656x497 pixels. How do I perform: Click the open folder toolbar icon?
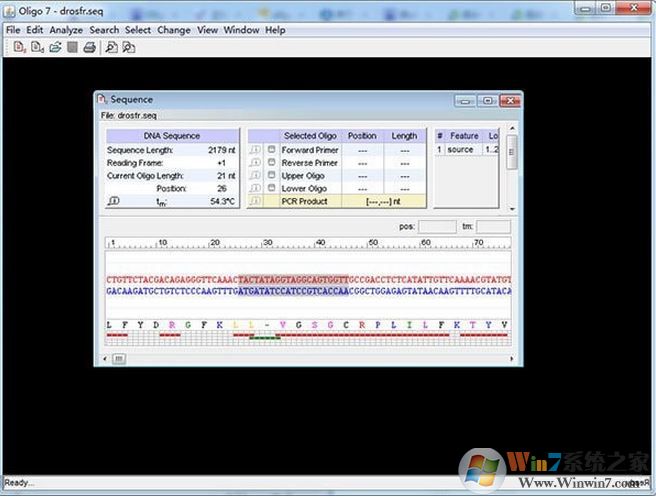(x=54, y=47)
